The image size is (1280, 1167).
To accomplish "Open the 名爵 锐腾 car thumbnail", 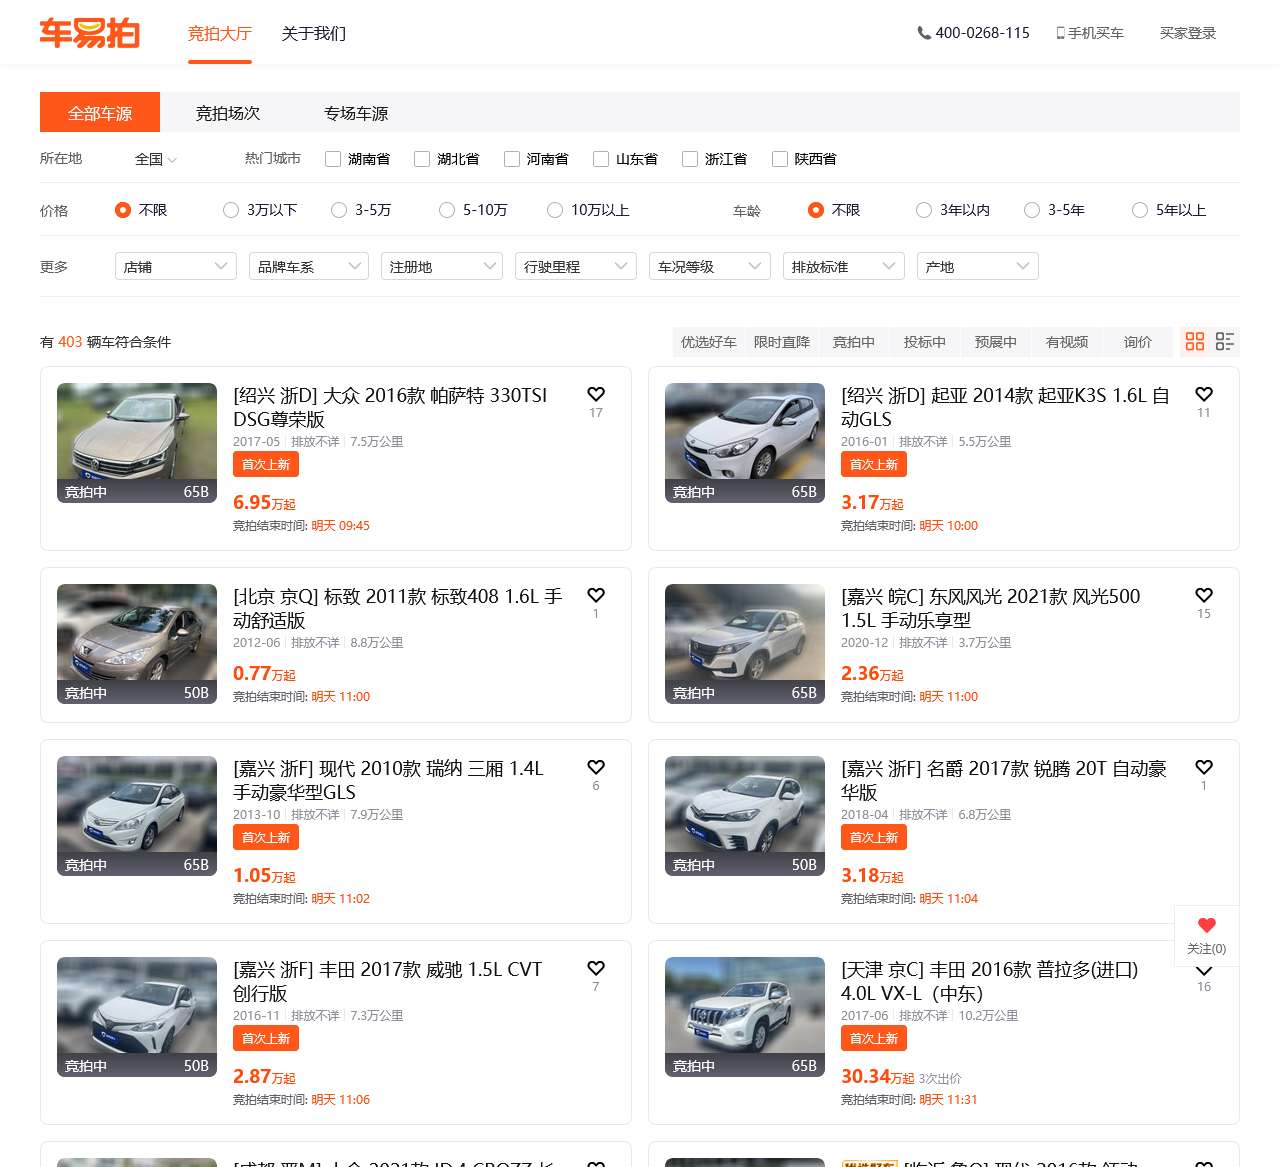I will (x=745, y=816).
